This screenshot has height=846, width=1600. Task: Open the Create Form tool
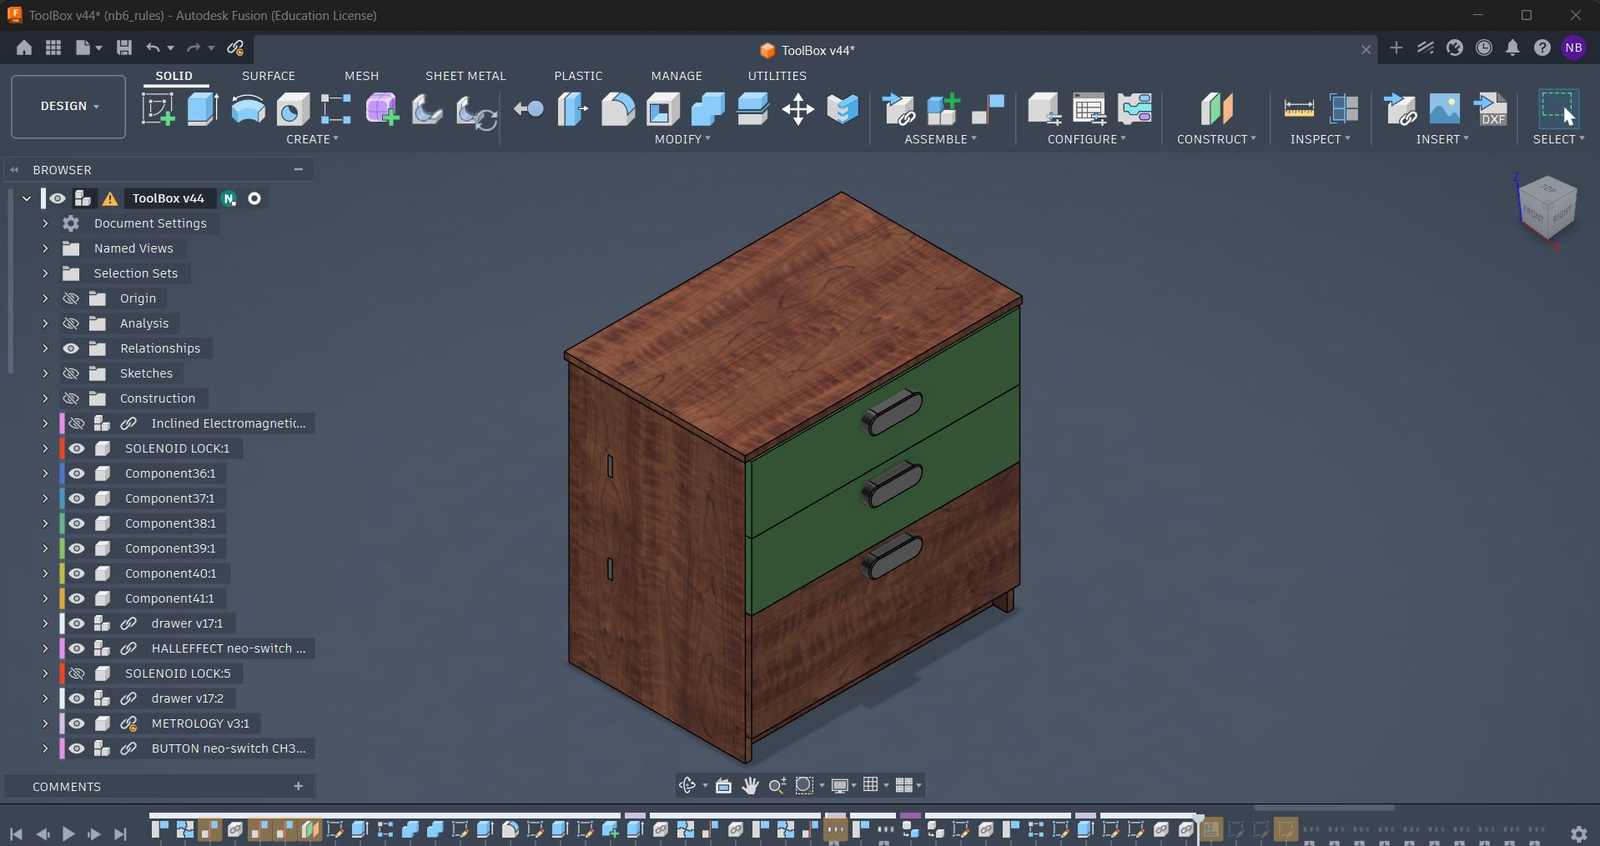[x=381, y=109]
